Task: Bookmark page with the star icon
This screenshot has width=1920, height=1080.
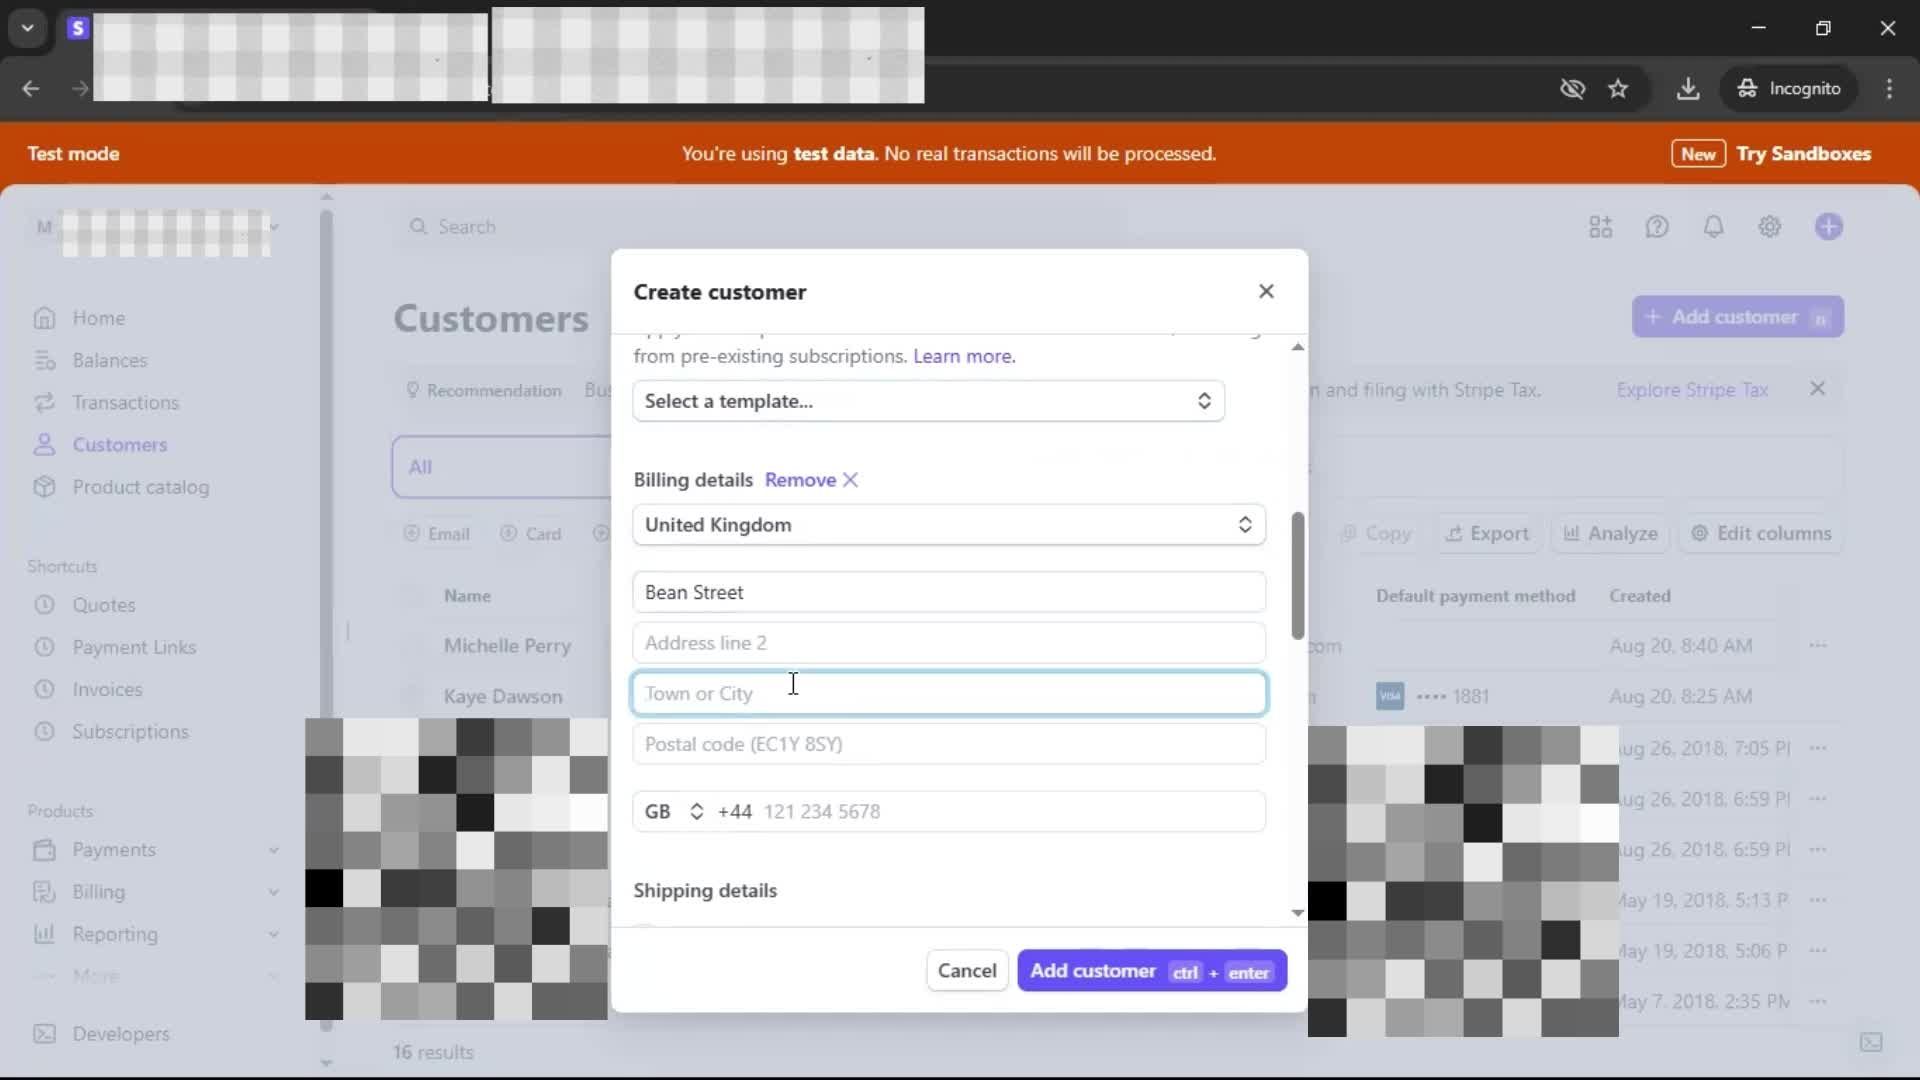Action: tap(1618, 88)
